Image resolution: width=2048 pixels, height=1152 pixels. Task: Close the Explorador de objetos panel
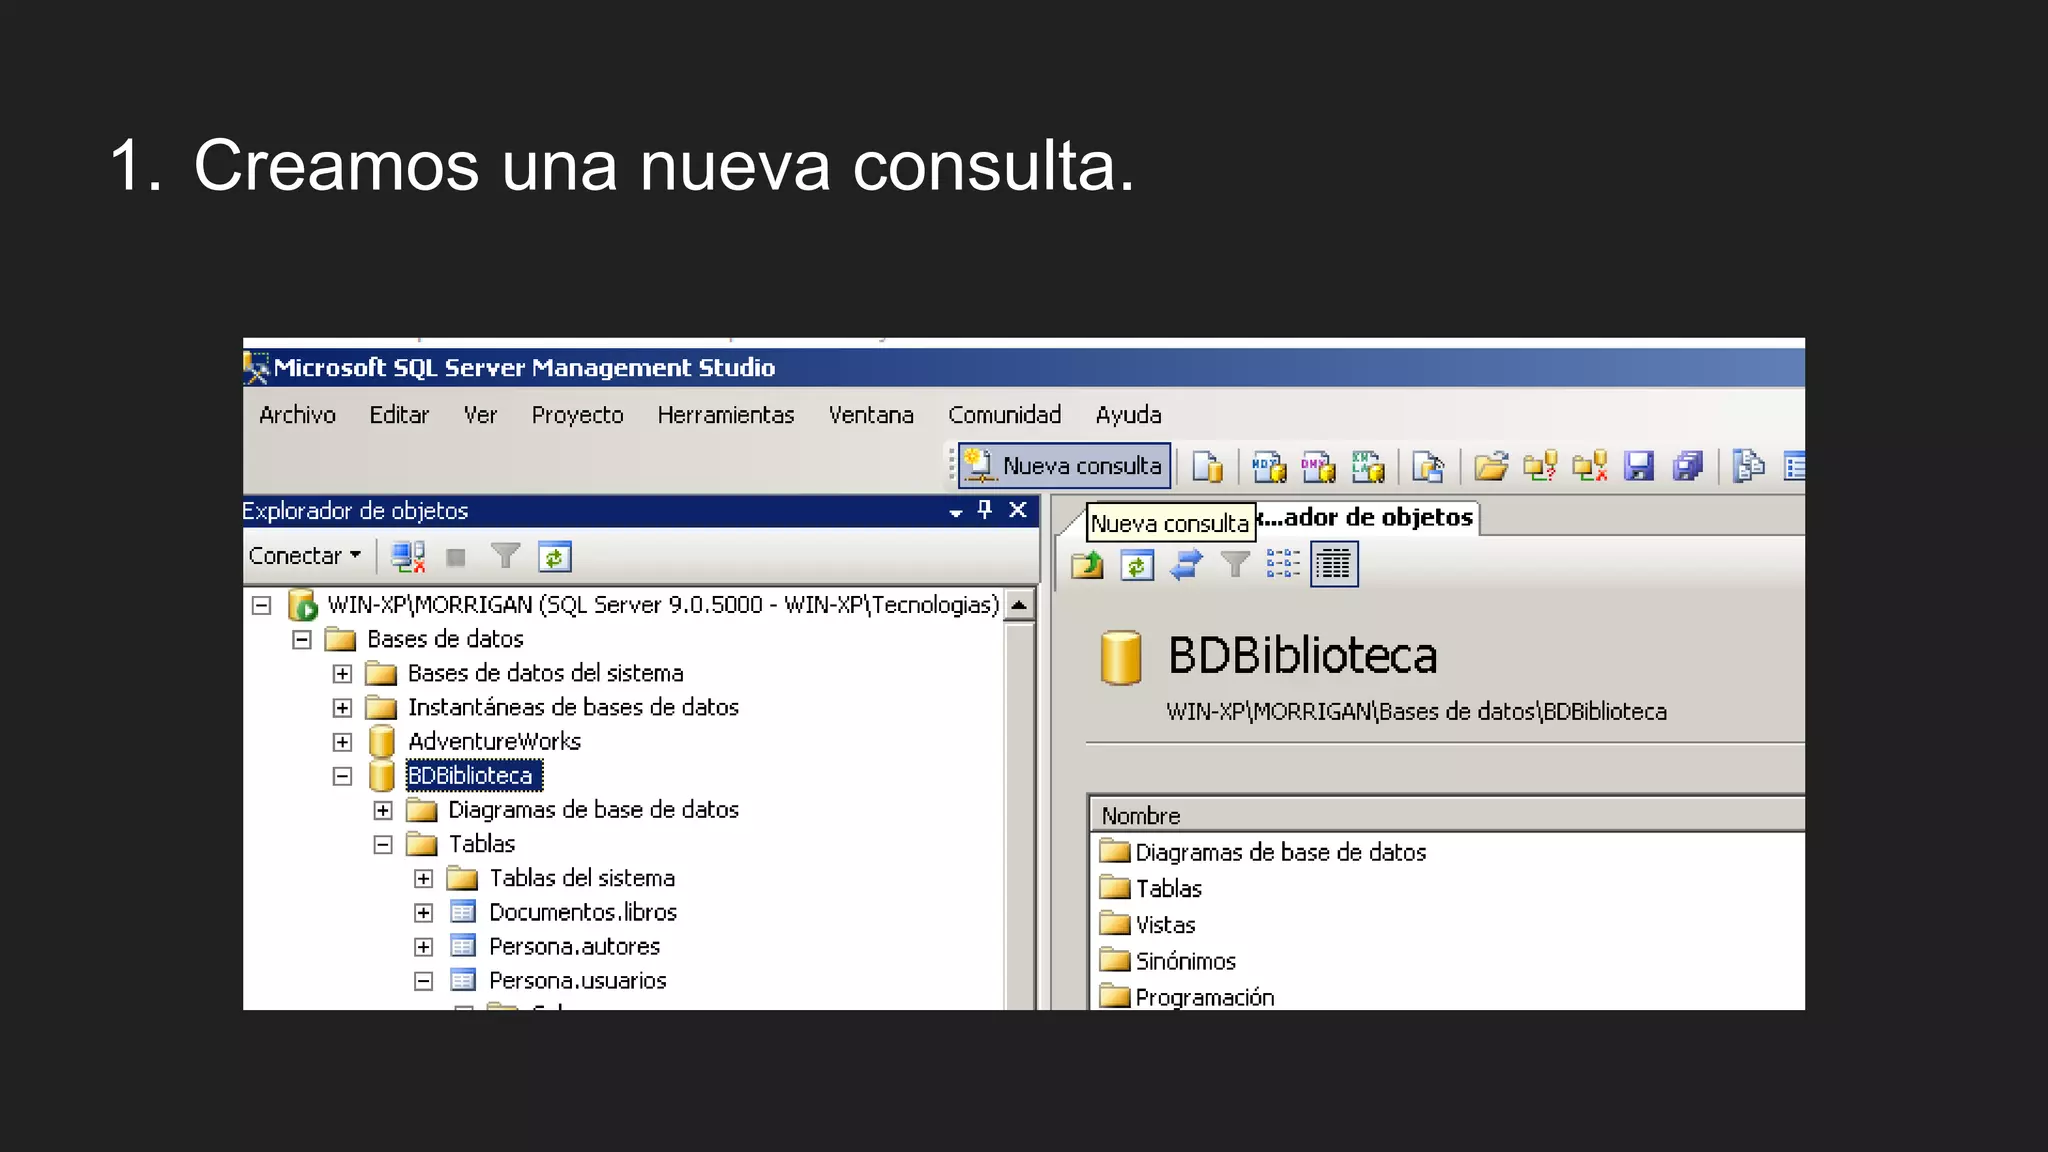[1018, 510]
